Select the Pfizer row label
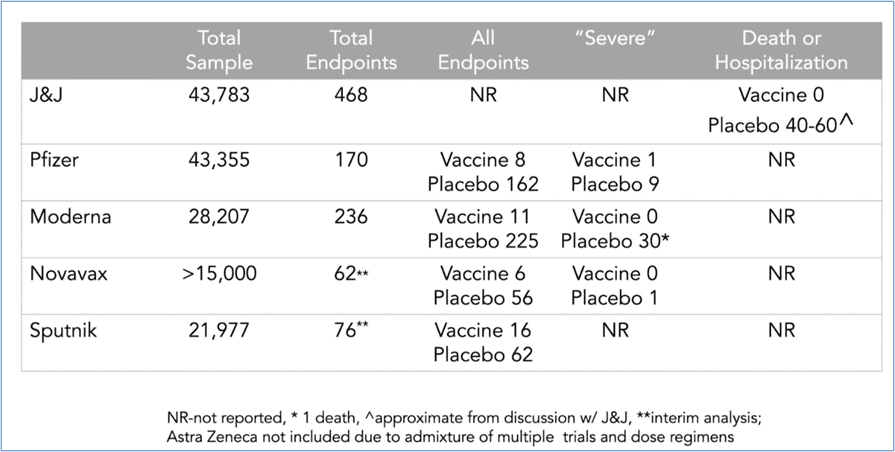The width and height of the screenshot is (895, 452). 60,160
